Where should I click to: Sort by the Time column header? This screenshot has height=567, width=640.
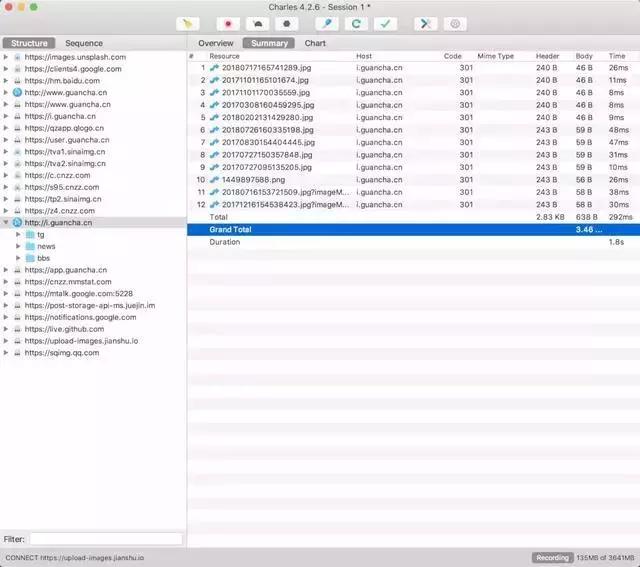[x=616, y=57]
